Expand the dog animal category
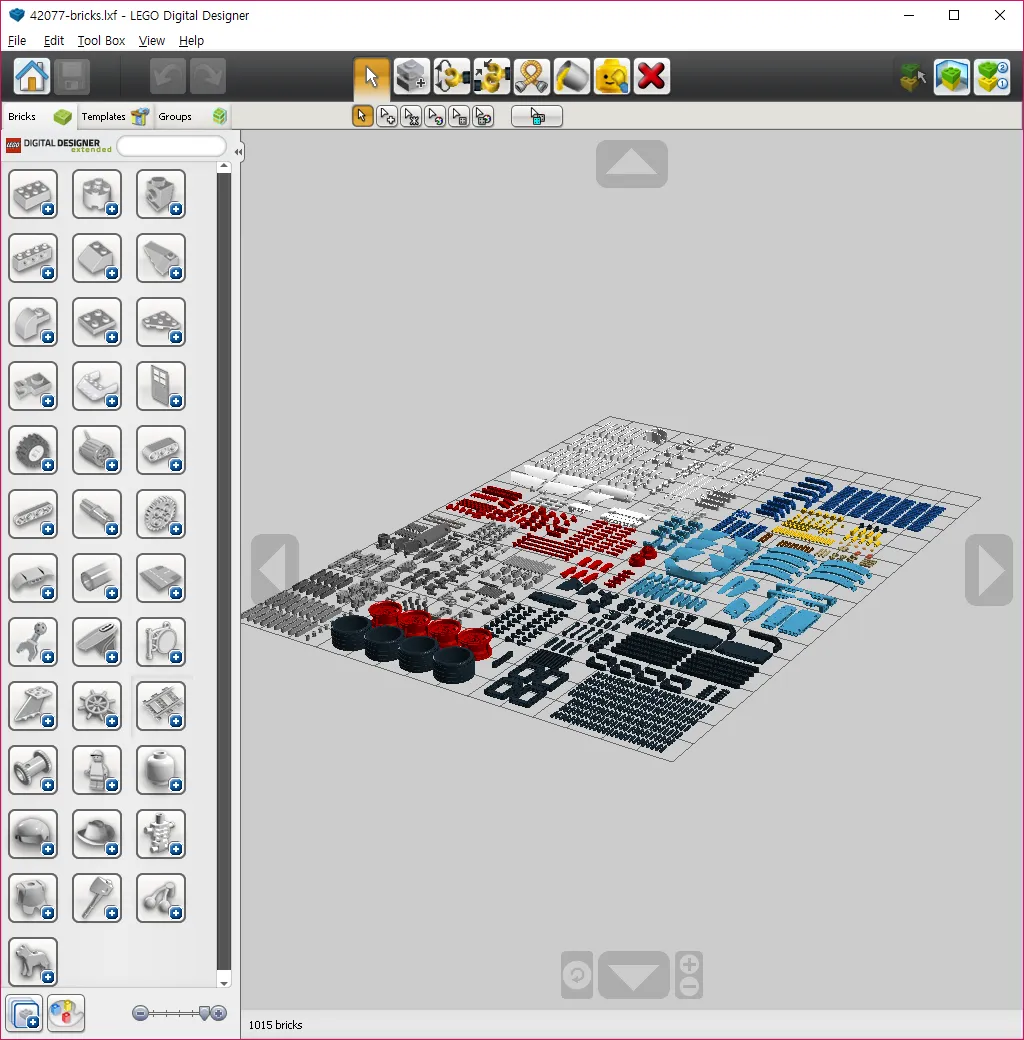This screenshot has width=1024, height=1040. 33,962
